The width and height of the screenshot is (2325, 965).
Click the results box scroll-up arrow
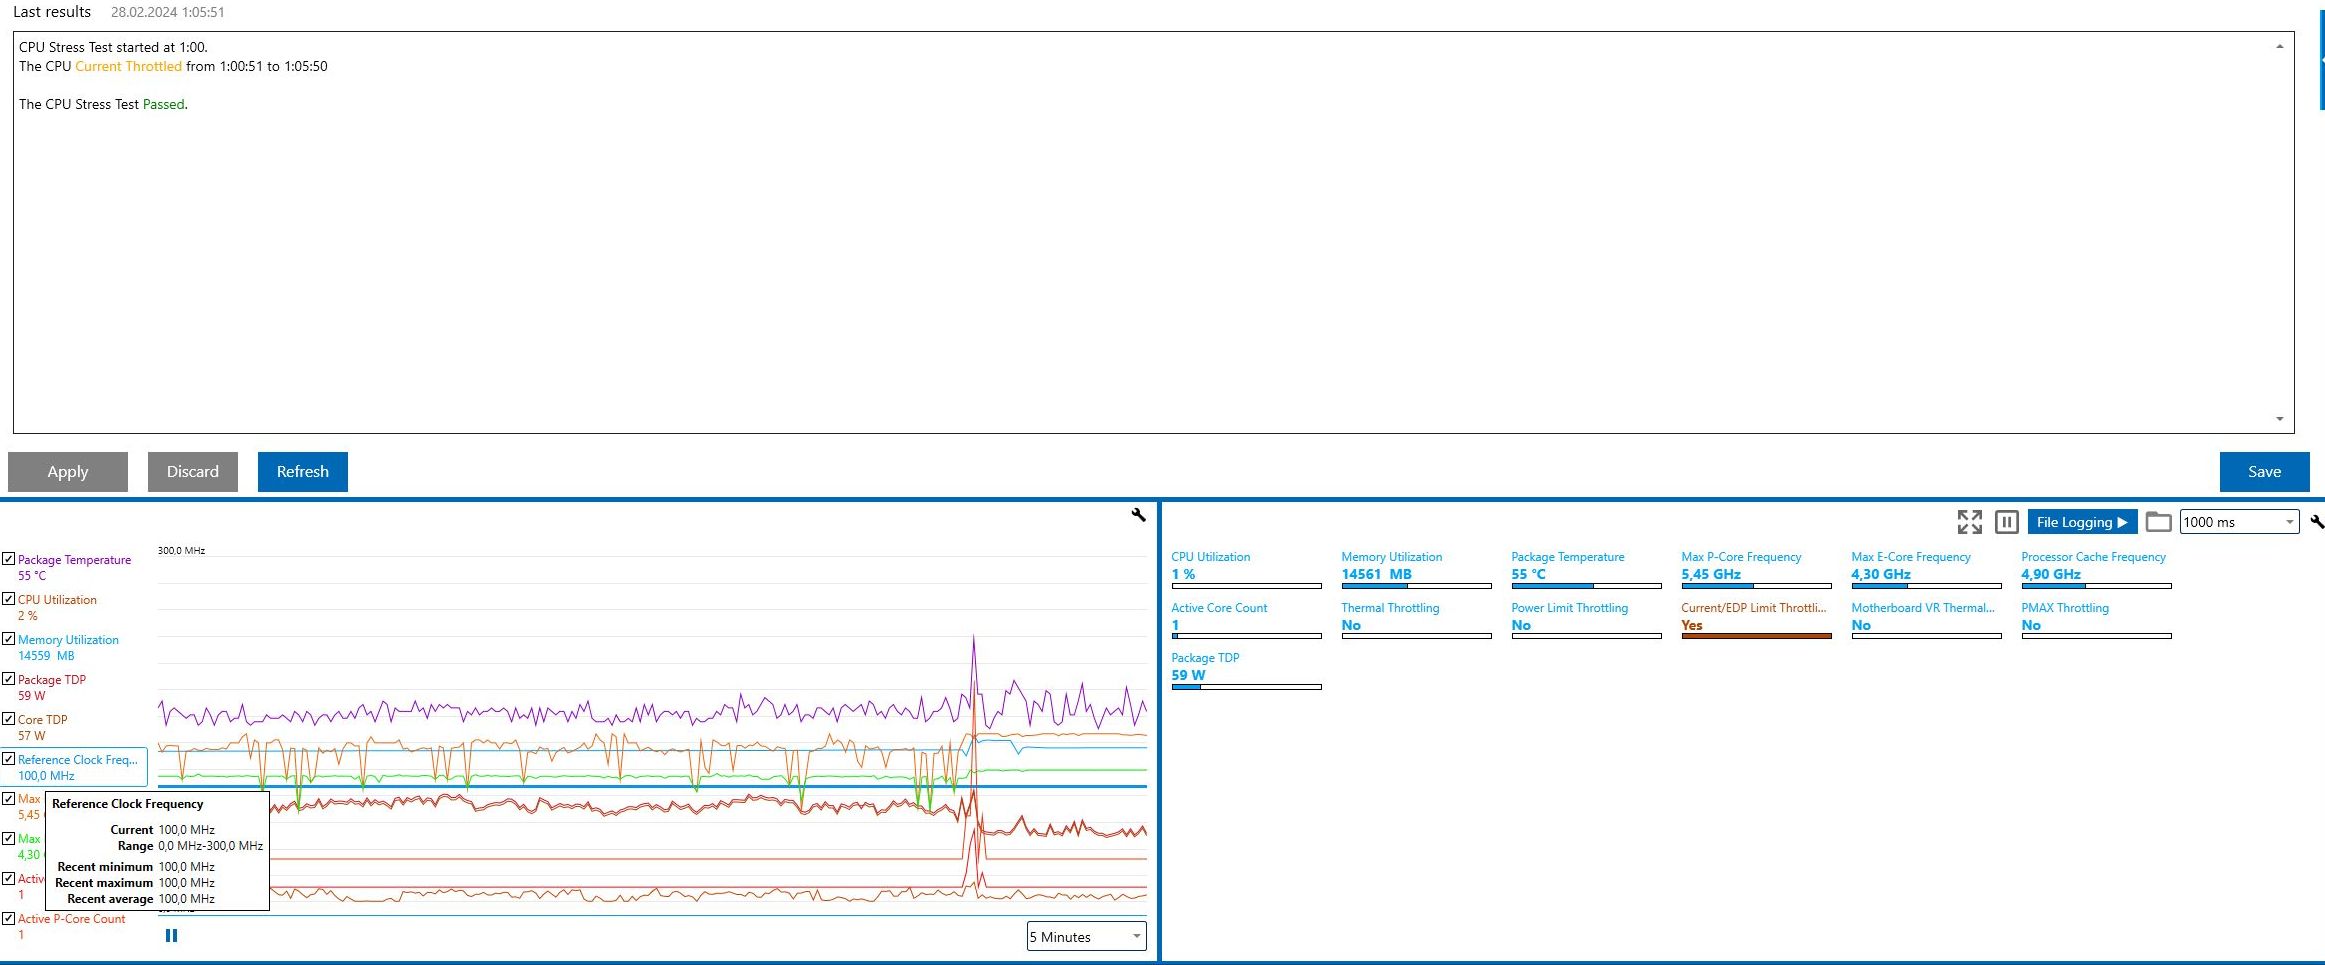point(2279,47)
